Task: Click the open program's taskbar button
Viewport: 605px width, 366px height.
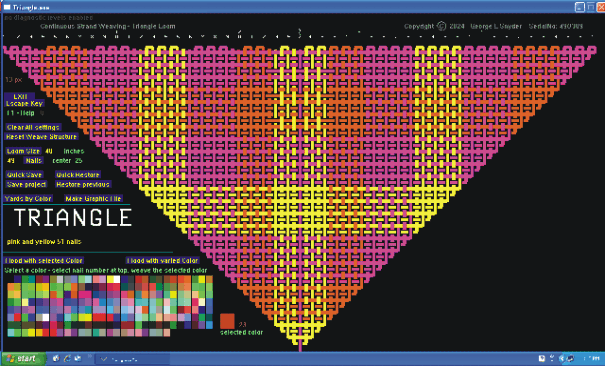Action: 132,359
